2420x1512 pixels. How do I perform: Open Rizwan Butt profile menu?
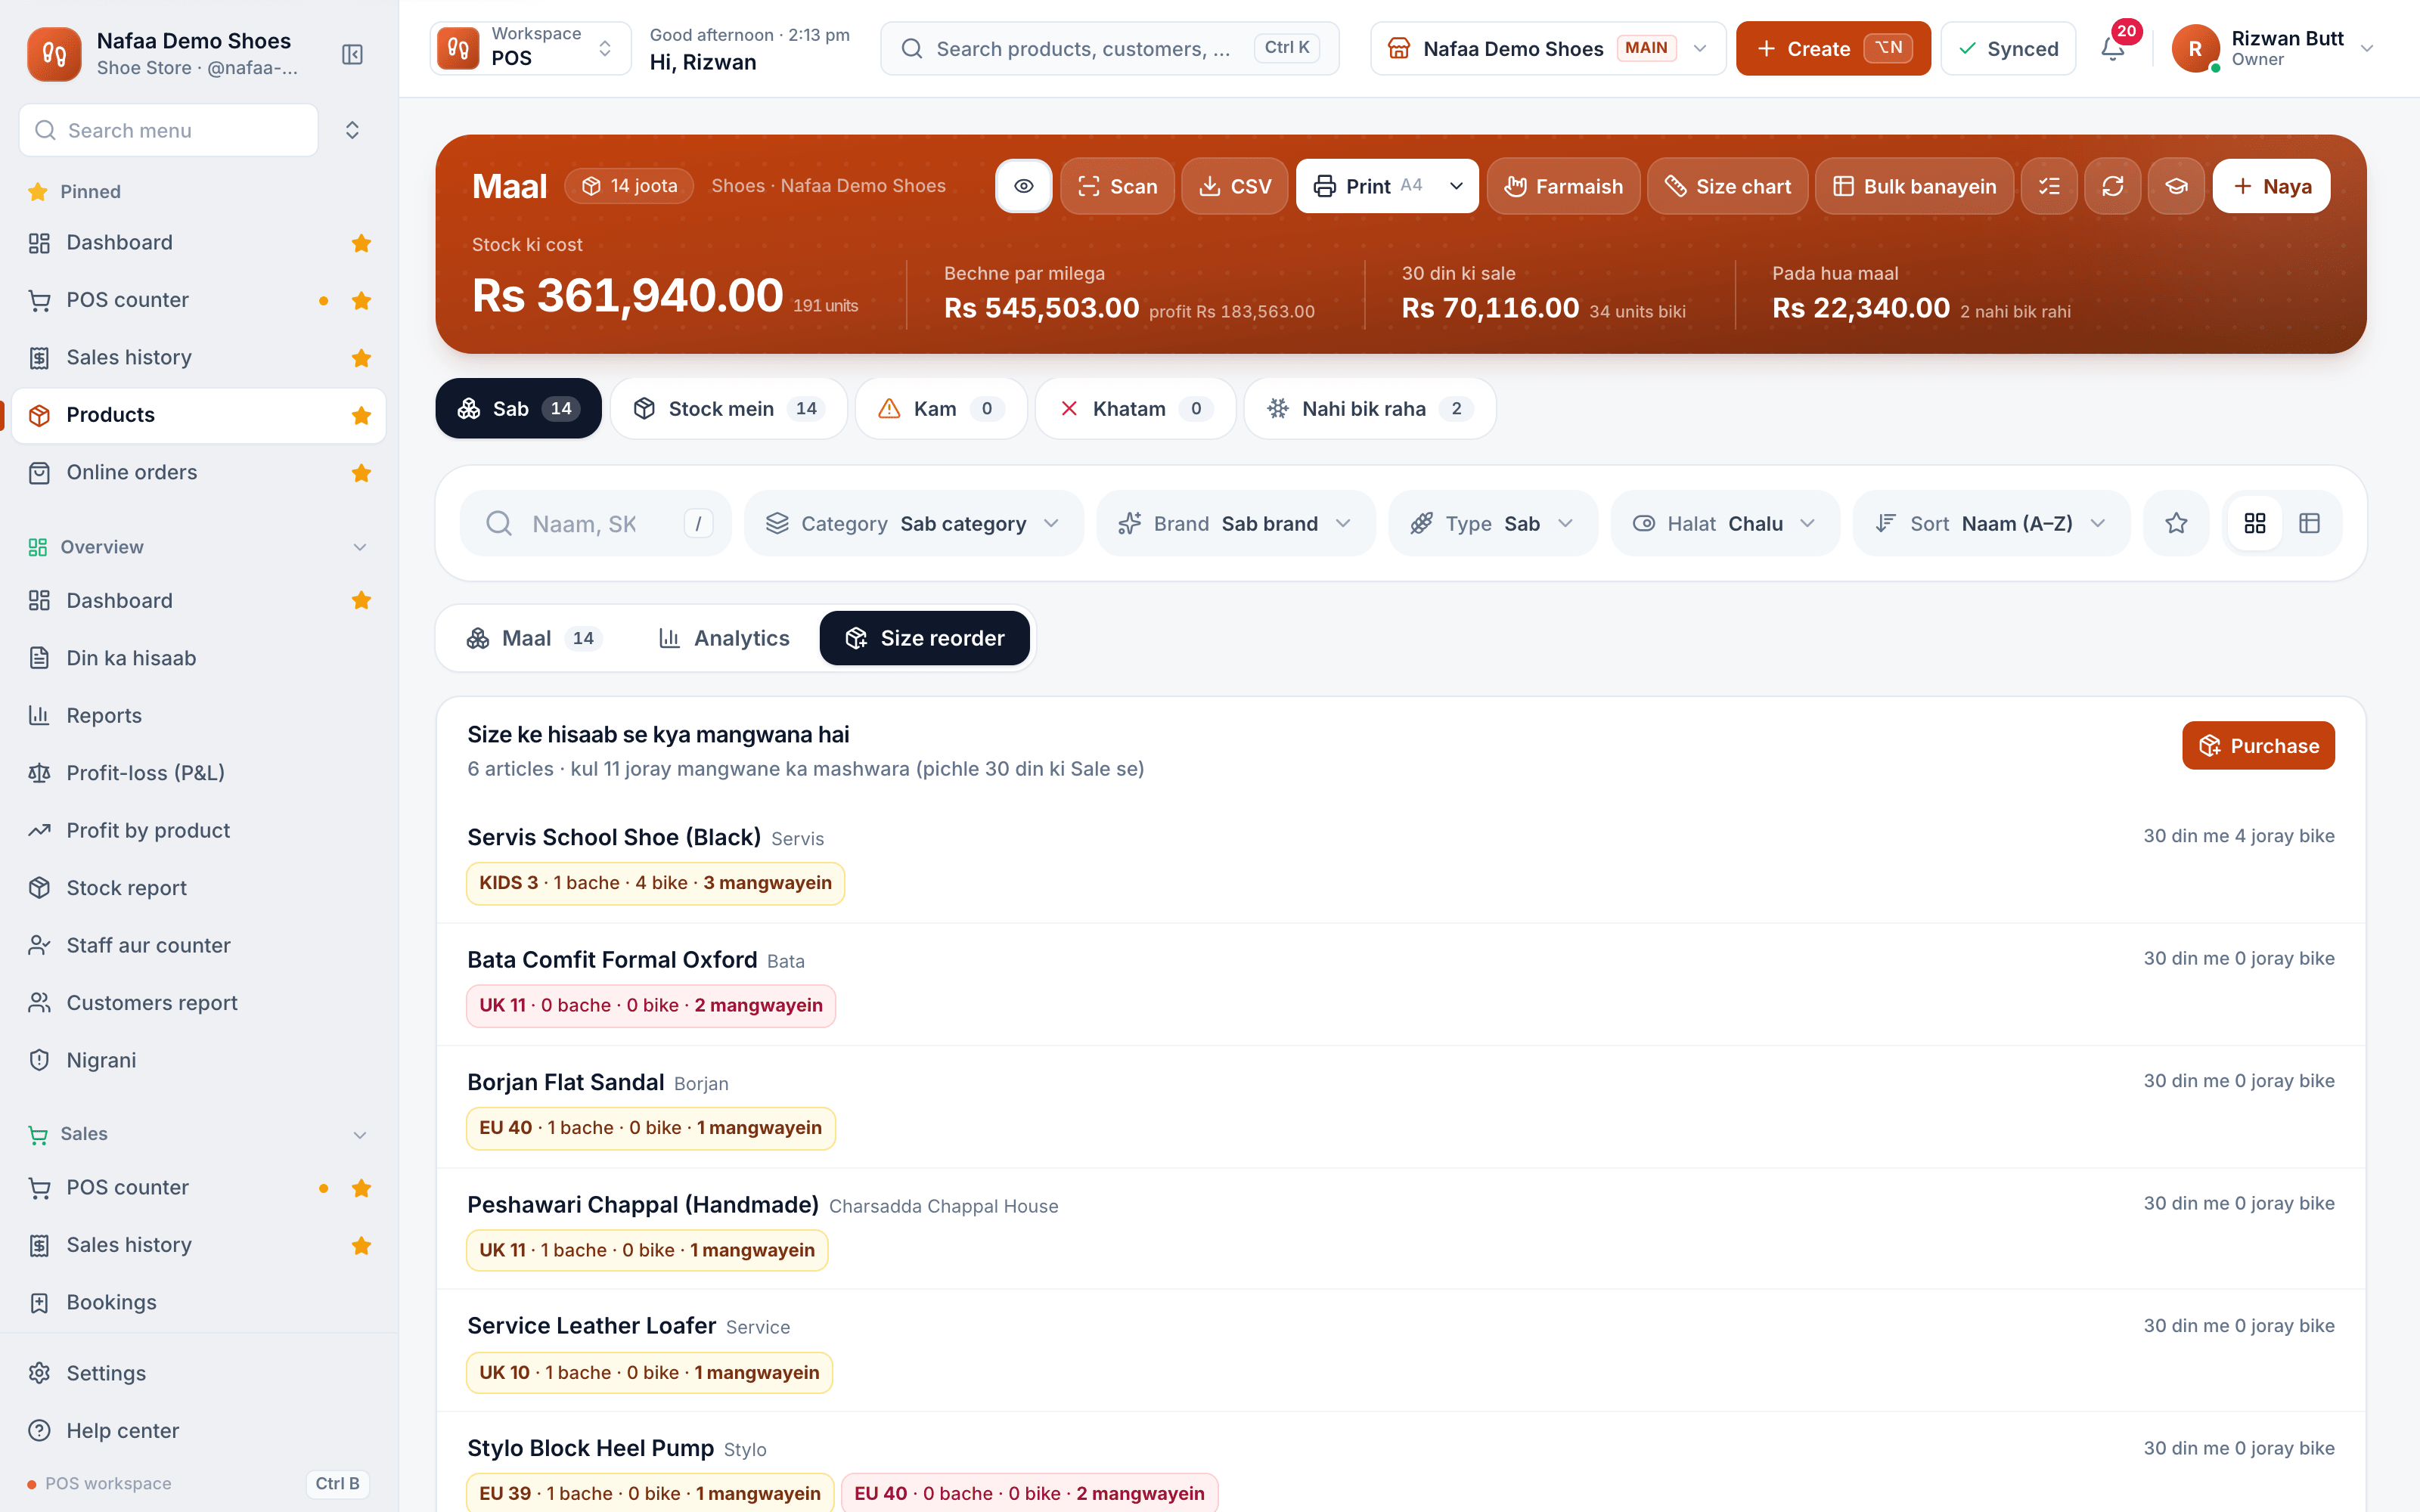(x=2272, y=48)
